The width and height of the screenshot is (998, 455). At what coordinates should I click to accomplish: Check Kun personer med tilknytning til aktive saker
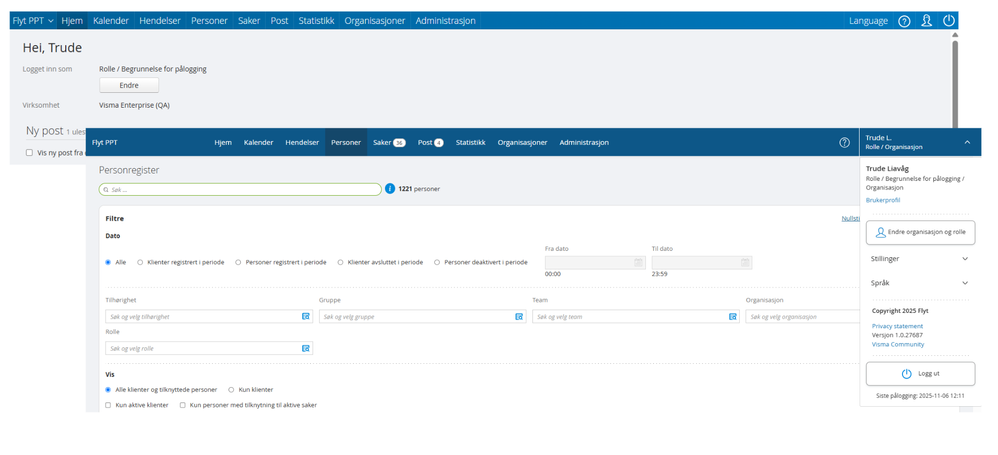click(183, 405)
